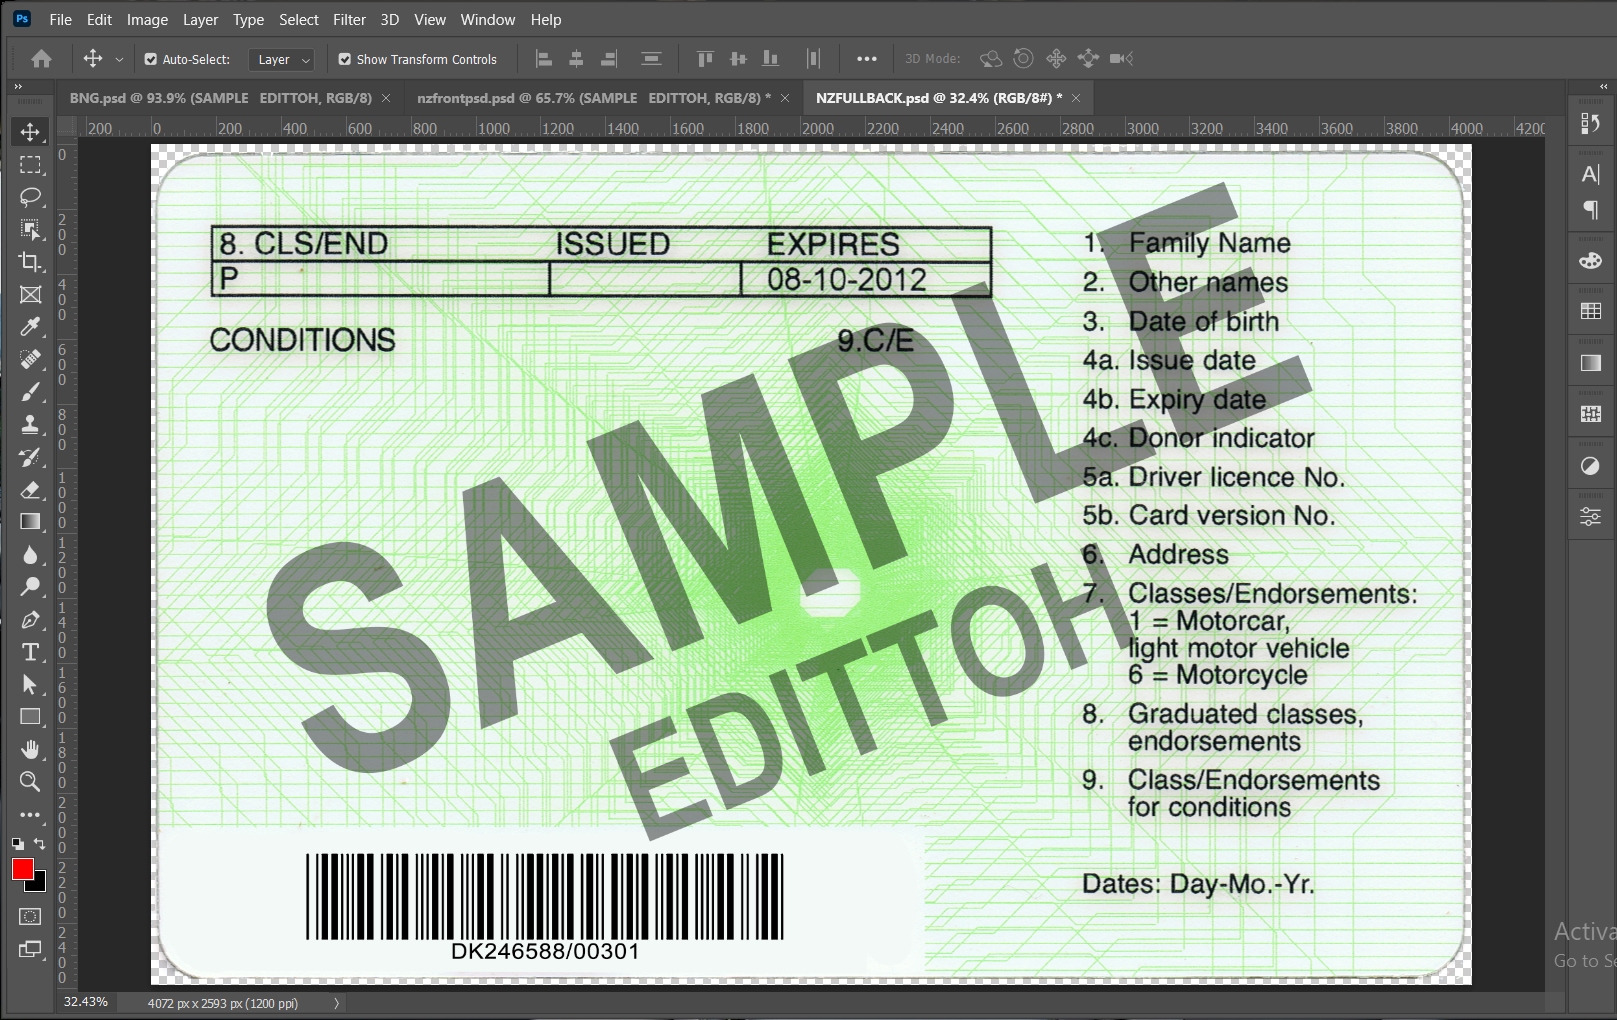Select the Move tool in toolbox
This screenshot has height=1020, width=1617.
pos(30,132)
